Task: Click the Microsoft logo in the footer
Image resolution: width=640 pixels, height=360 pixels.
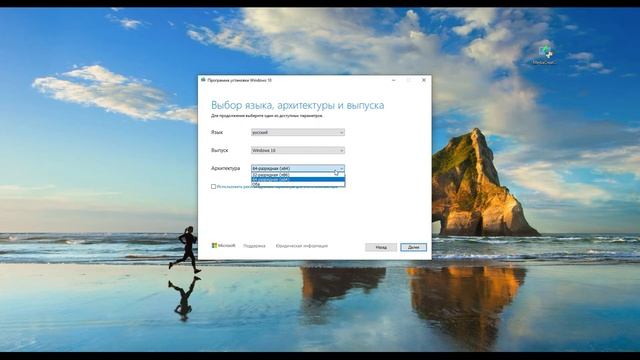Action: [x=224, y=245]
